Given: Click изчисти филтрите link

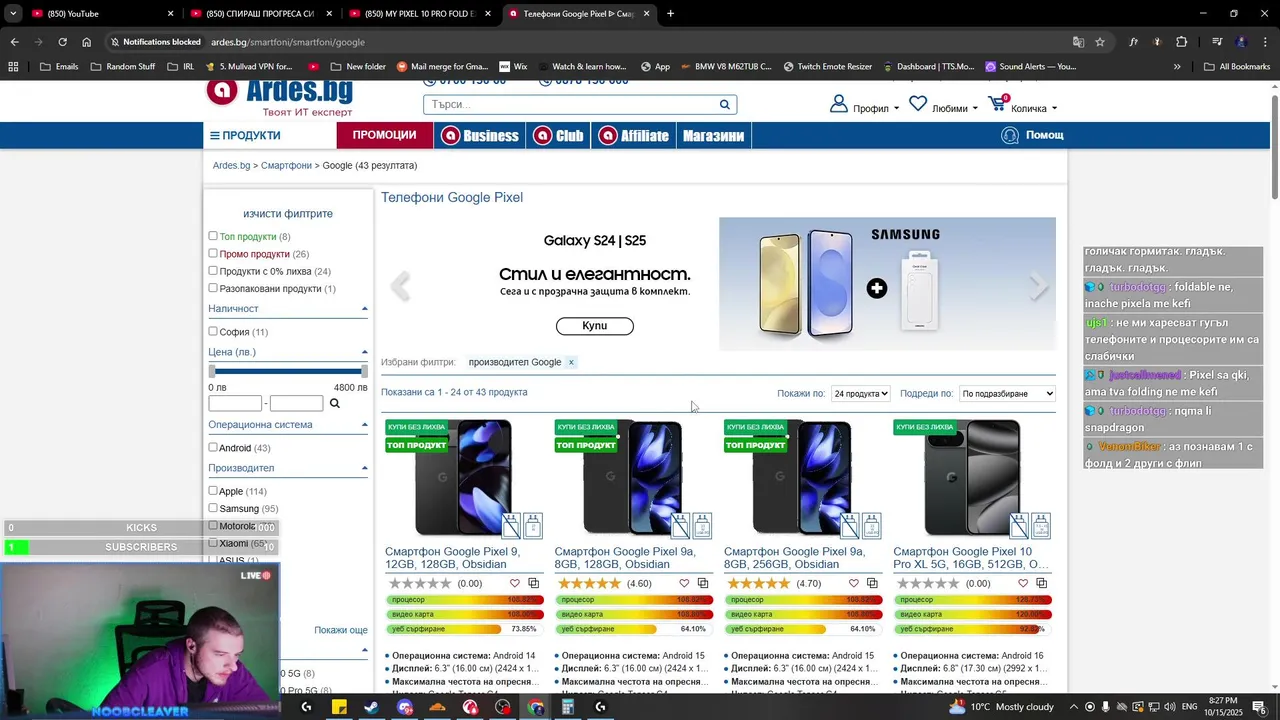Looking at the screenshot, I should pos(288,214).
